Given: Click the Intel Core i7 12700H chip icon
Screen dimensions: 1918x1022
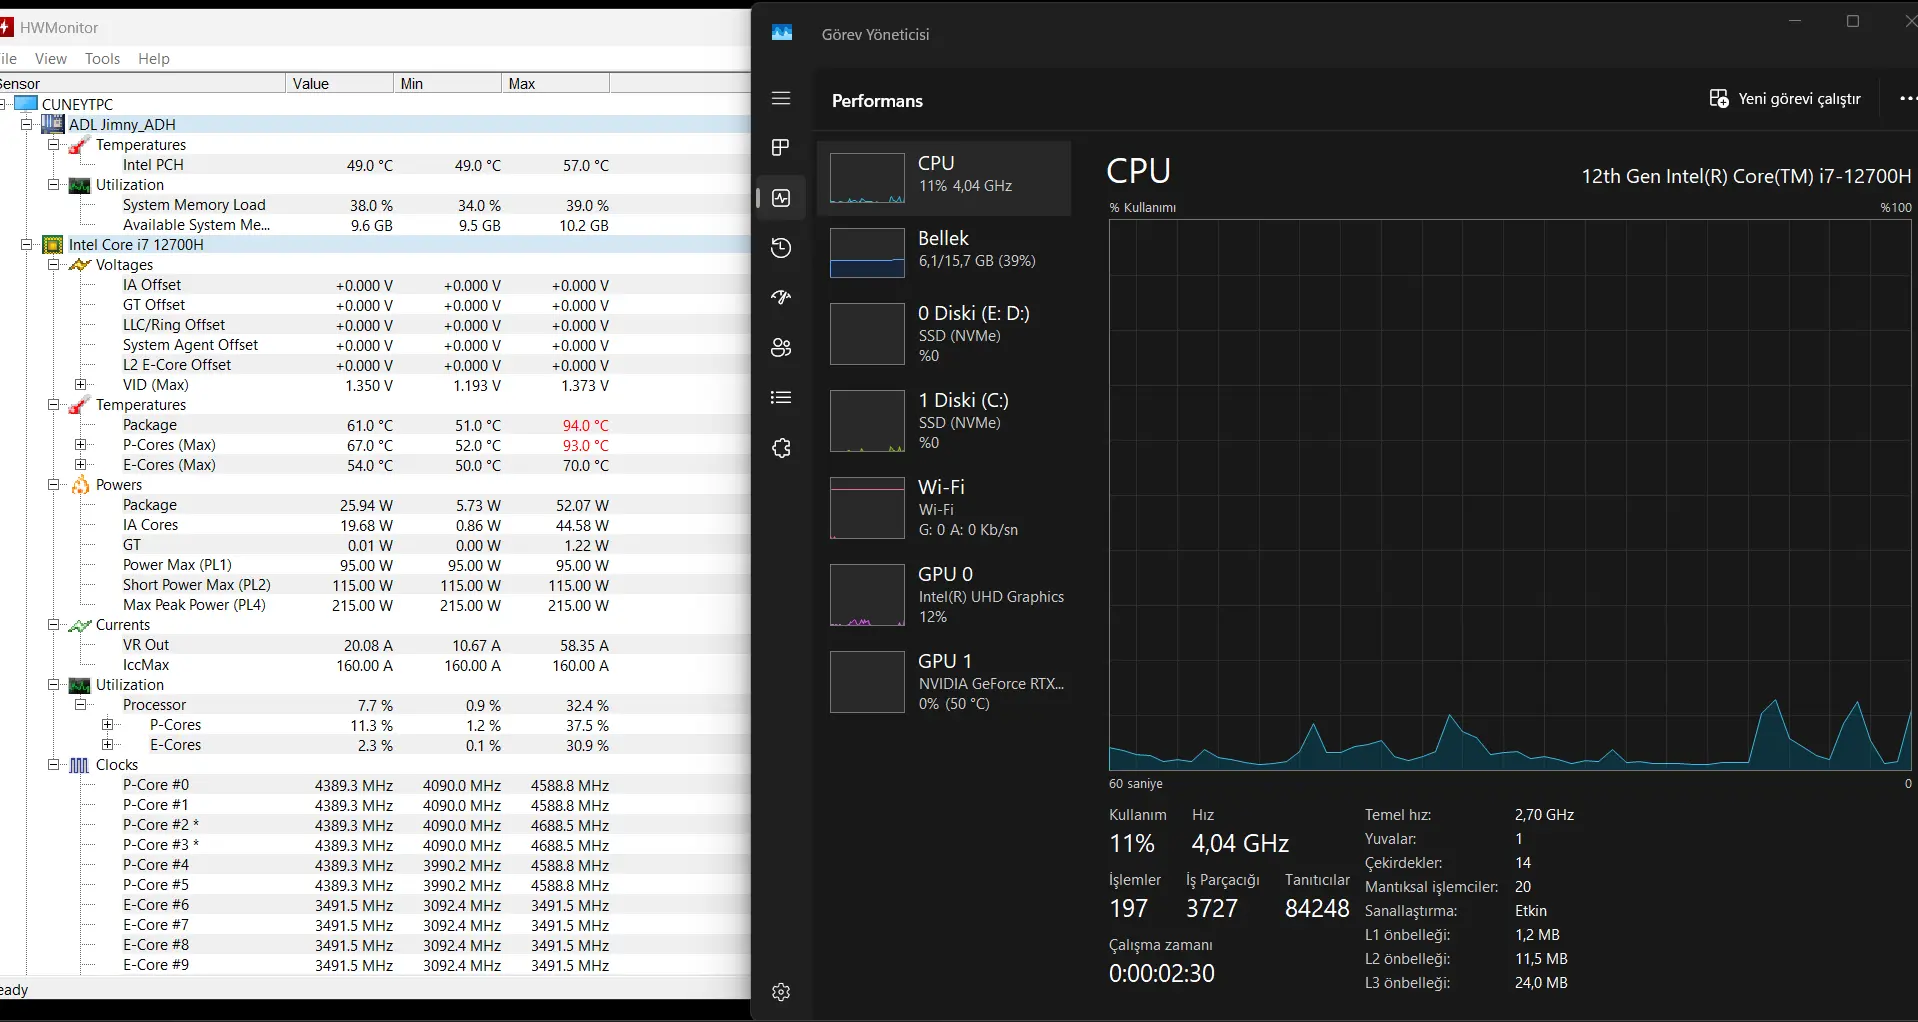Looking at the screenshot, I should [x=53, y=245].
